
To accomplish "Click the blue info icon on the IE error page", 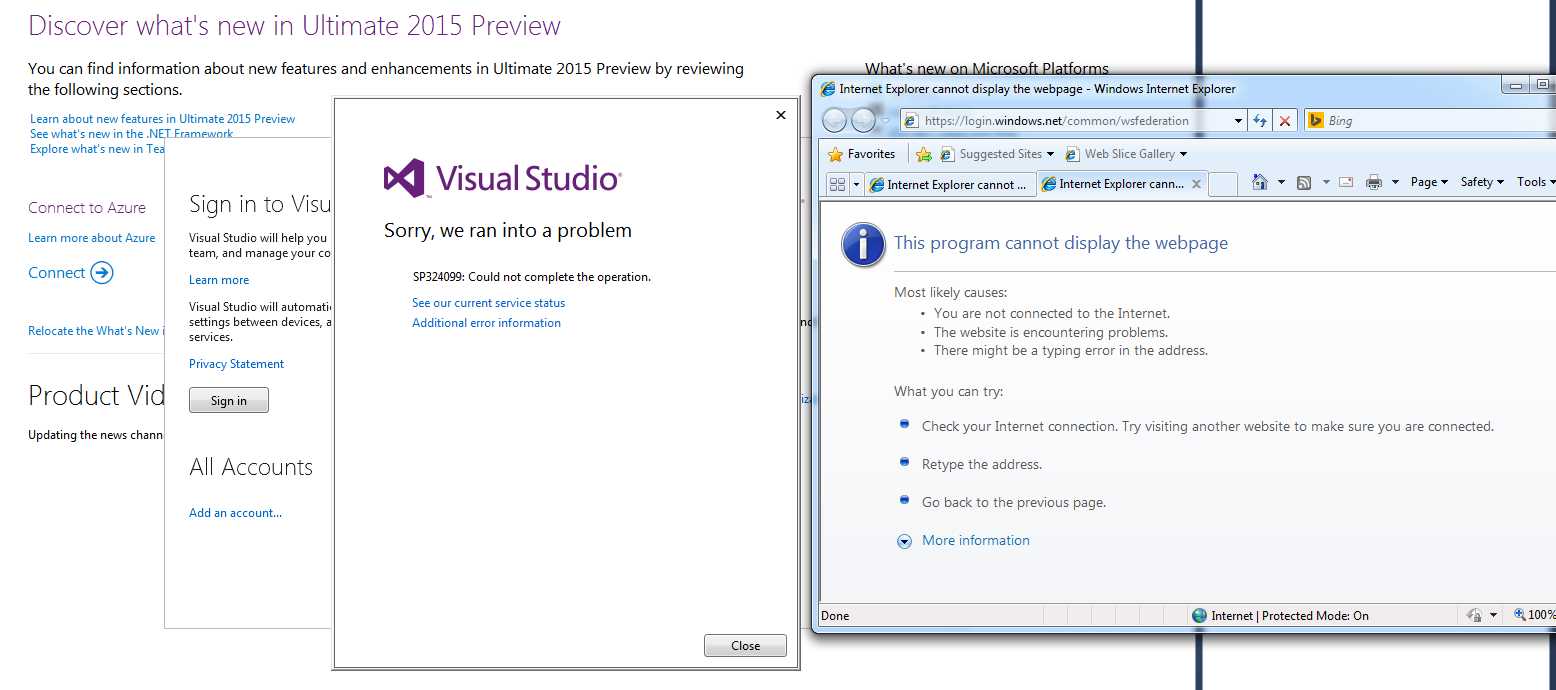I will point(863,245).
